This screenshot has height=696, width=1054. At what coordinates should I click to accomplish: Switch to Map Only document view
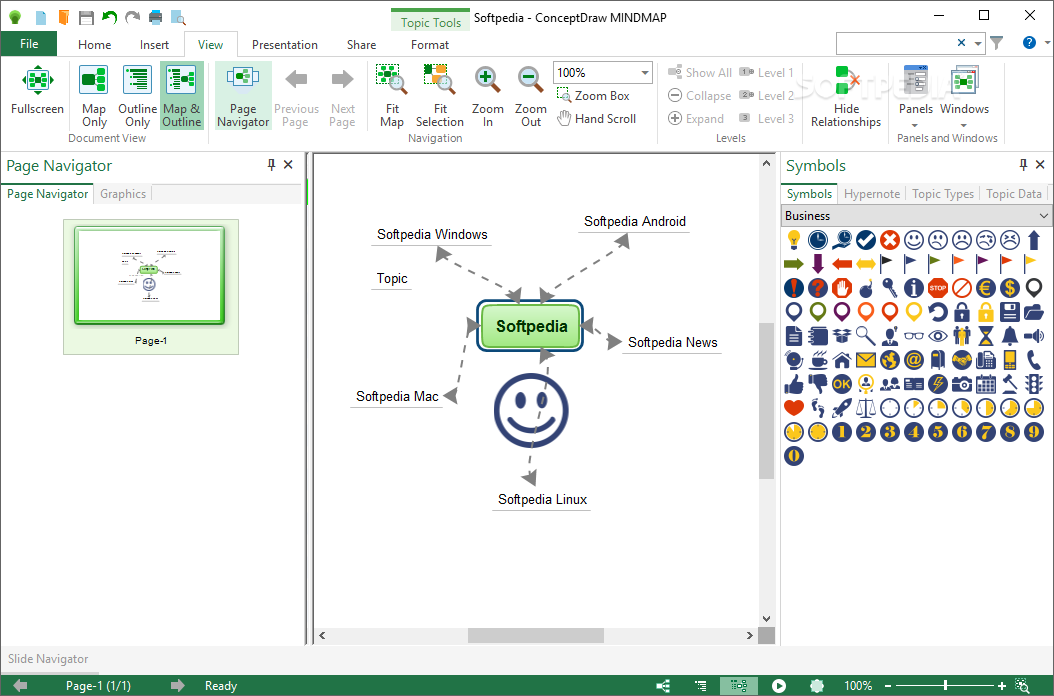coord(94,95)
